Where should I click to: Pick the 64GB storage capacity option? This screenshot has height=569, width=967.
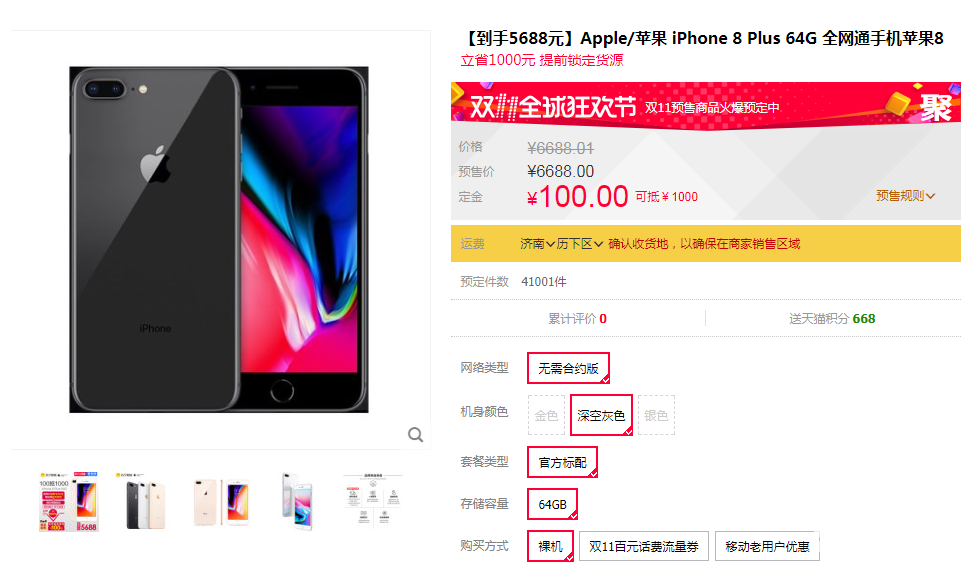tap(553, 504)
